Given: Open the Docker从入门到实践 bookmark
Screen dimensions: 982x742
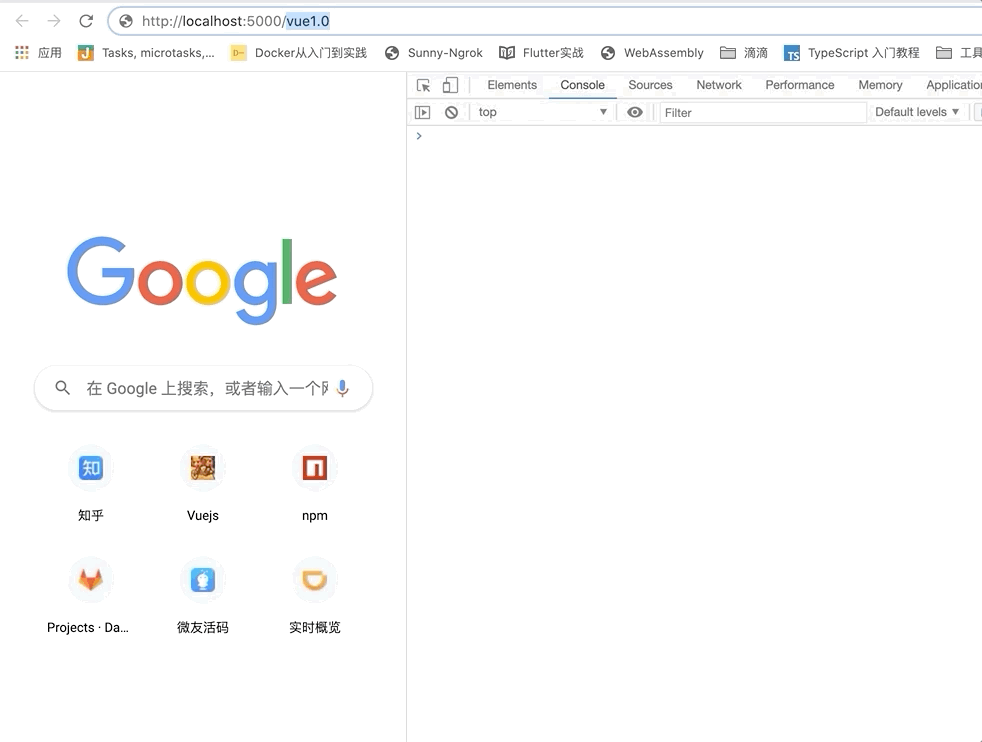Looking at the screenshot, I should click(x=299, y=53).
